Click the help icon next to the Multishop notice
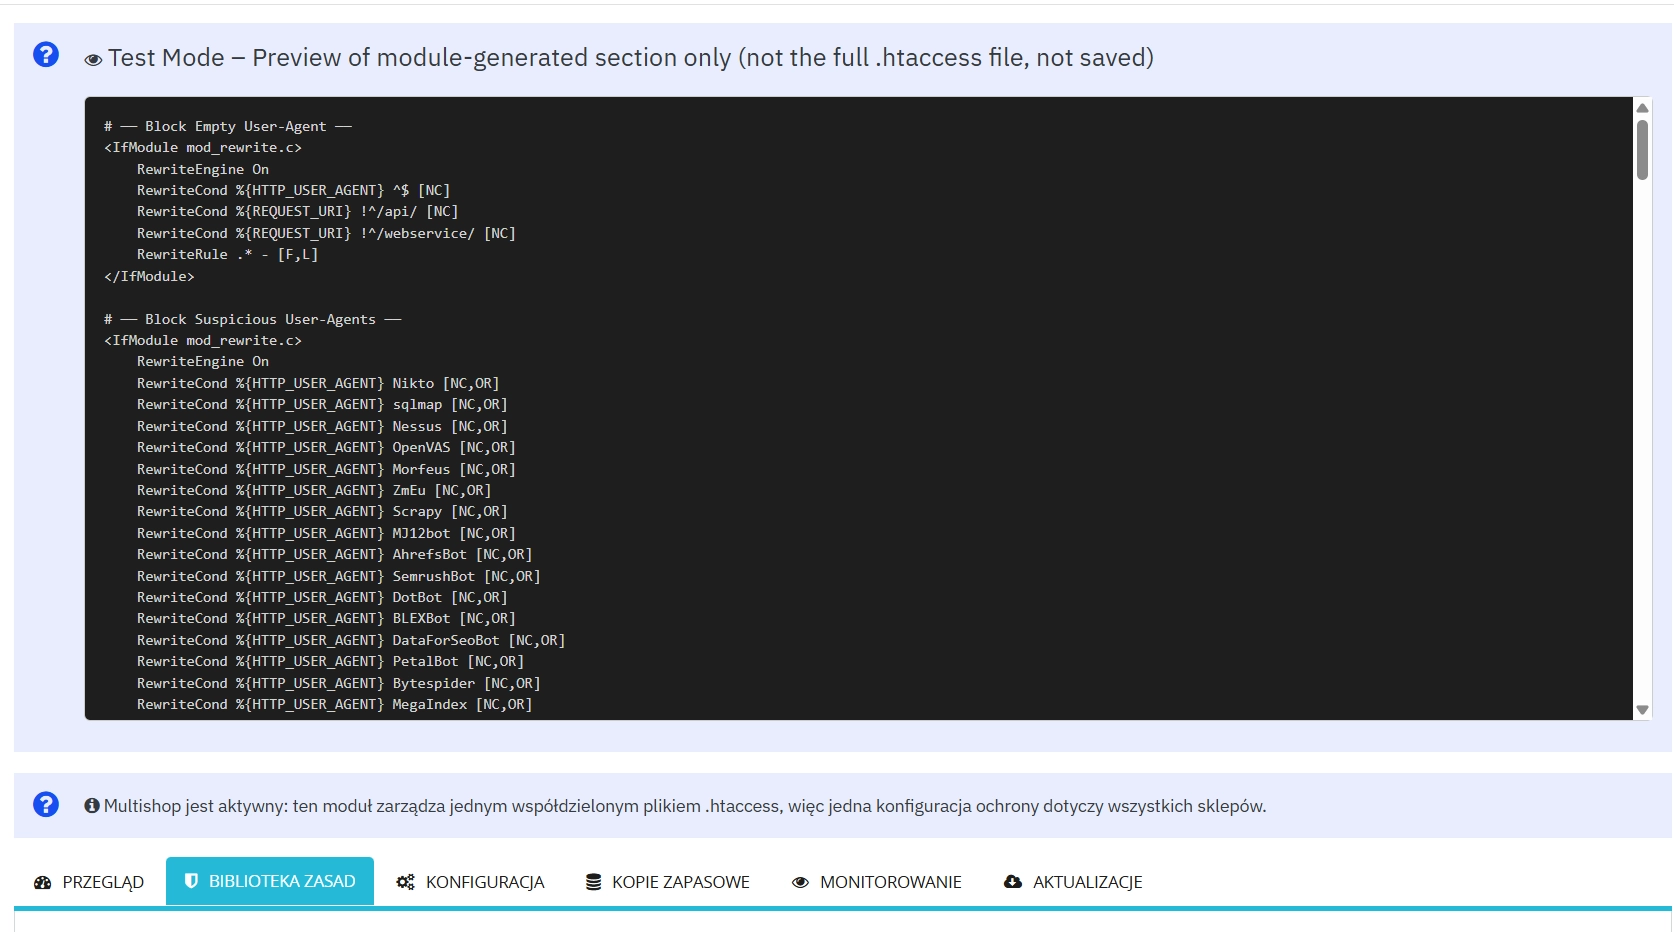The height and width of the screenshot is (932, 1674). (46, 804)
